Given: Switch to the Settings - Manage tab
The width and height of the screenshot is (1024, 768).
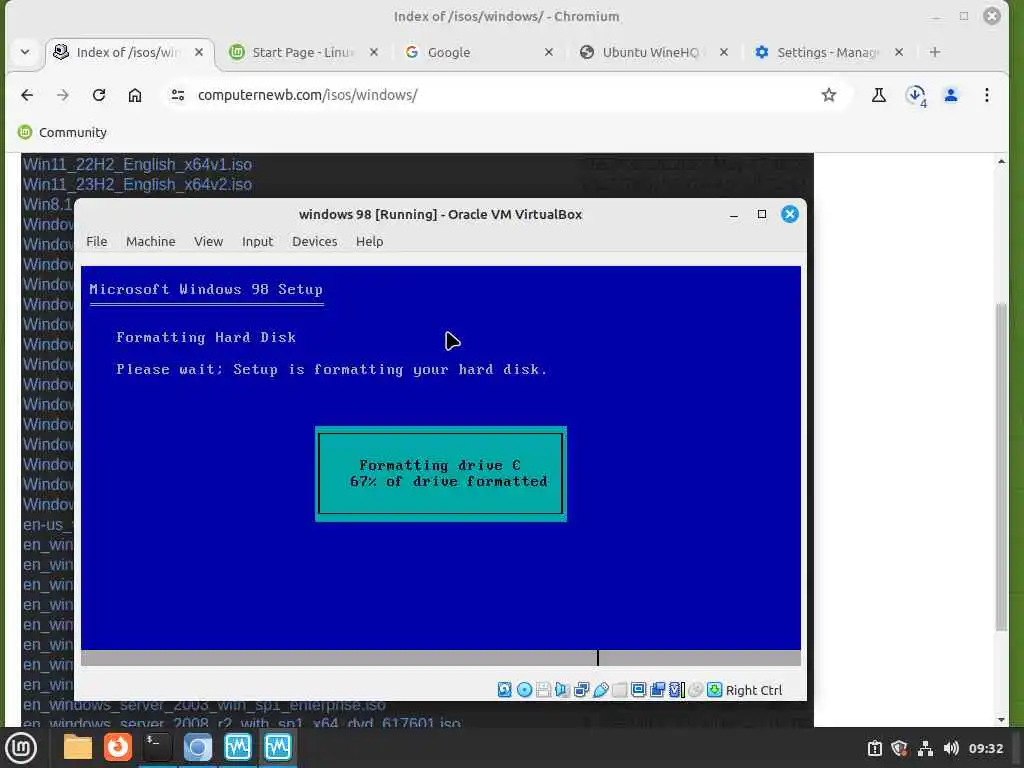Looking at the screenshot, I should [x=827, y=52].
